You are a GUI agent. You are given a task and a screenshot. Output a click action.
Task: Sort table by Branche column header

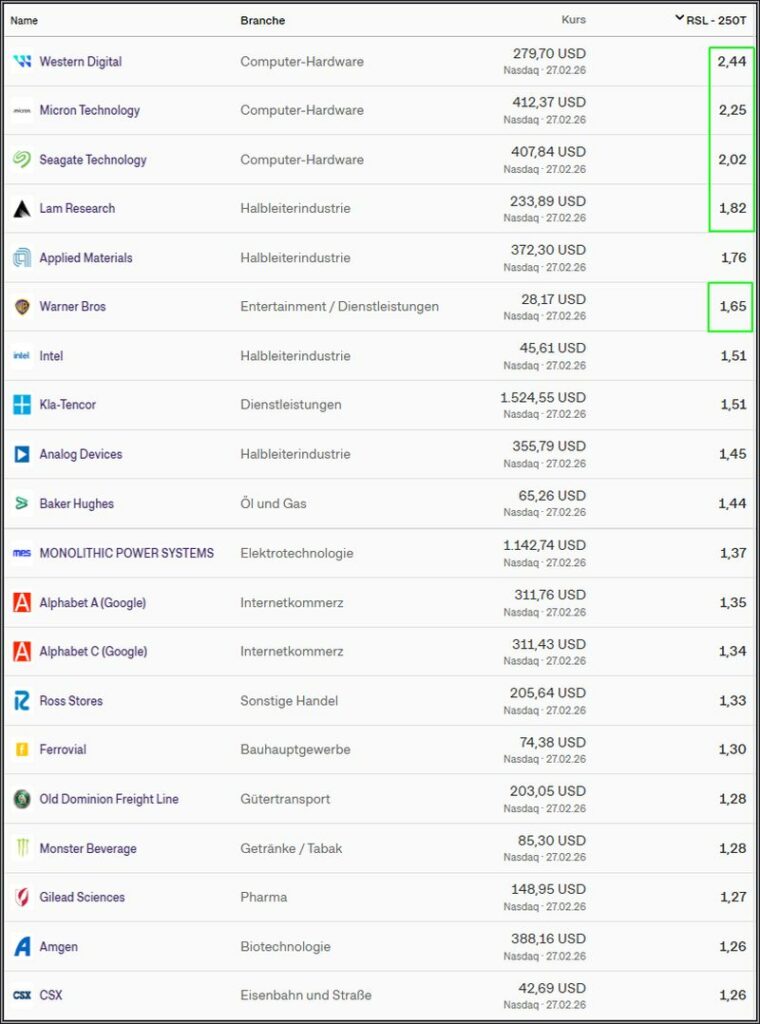262,20
